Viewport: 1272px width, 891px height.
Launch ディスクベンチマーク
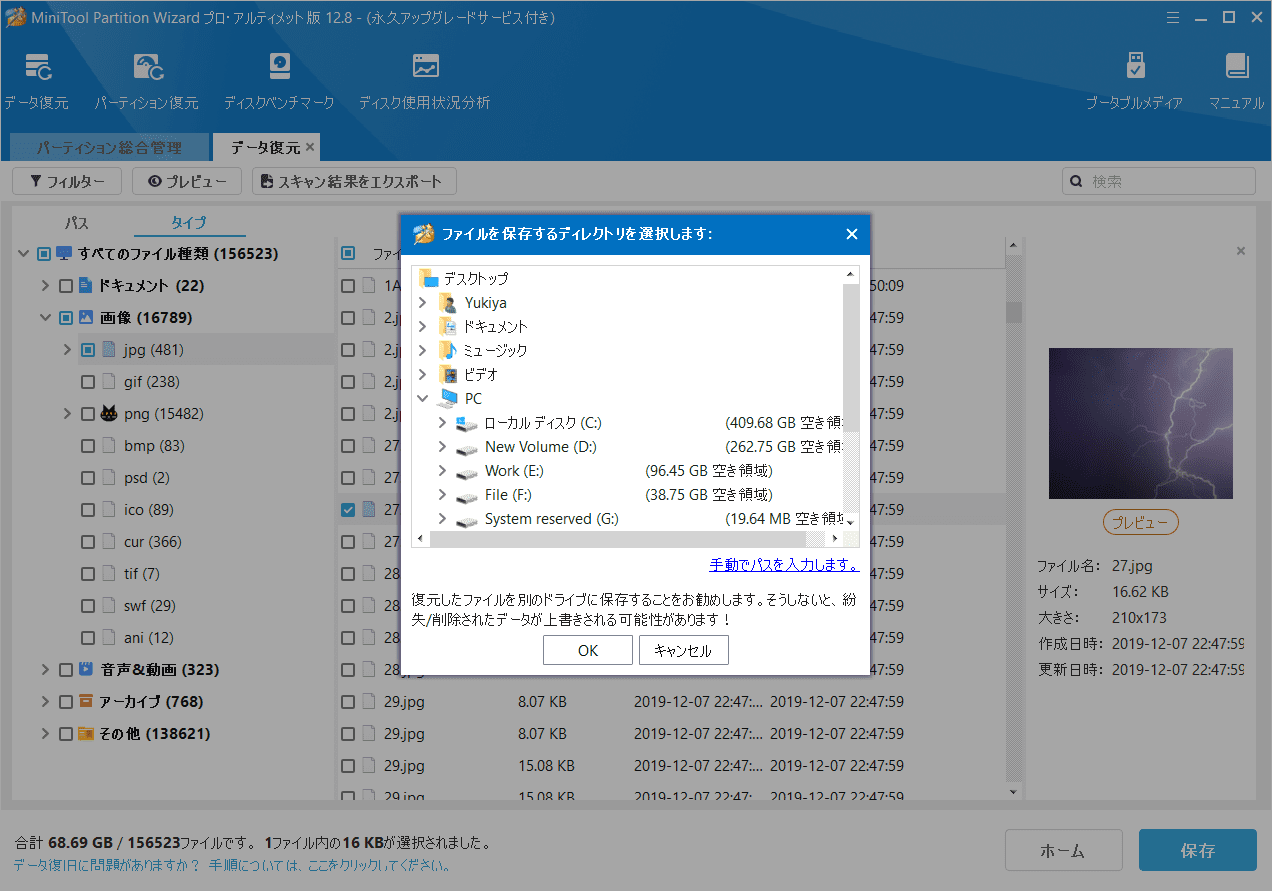pos(279,80)
